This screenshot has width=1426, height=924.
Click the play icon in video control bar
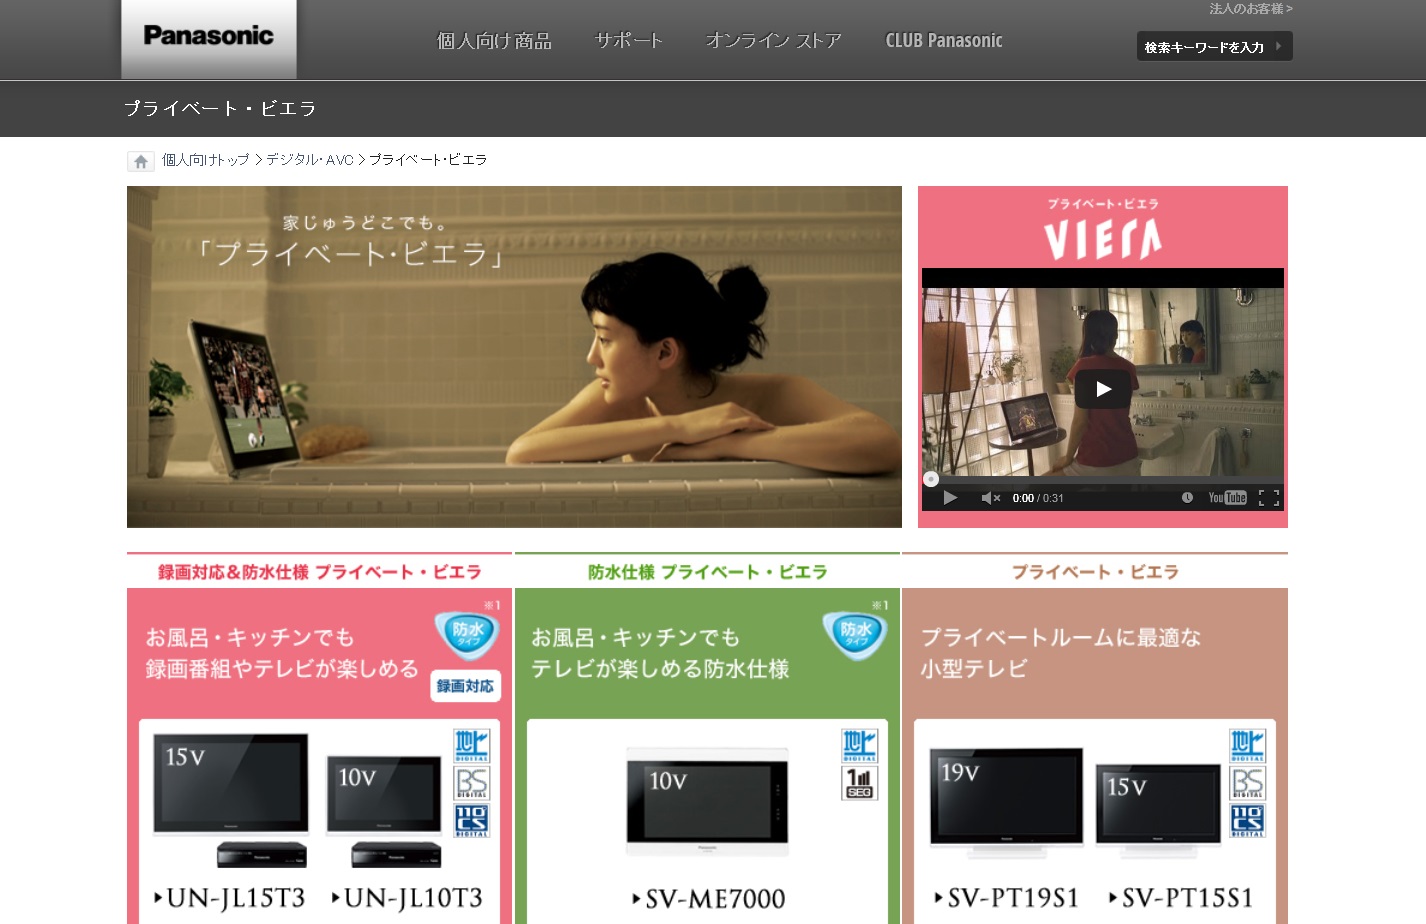pos(950,498)
